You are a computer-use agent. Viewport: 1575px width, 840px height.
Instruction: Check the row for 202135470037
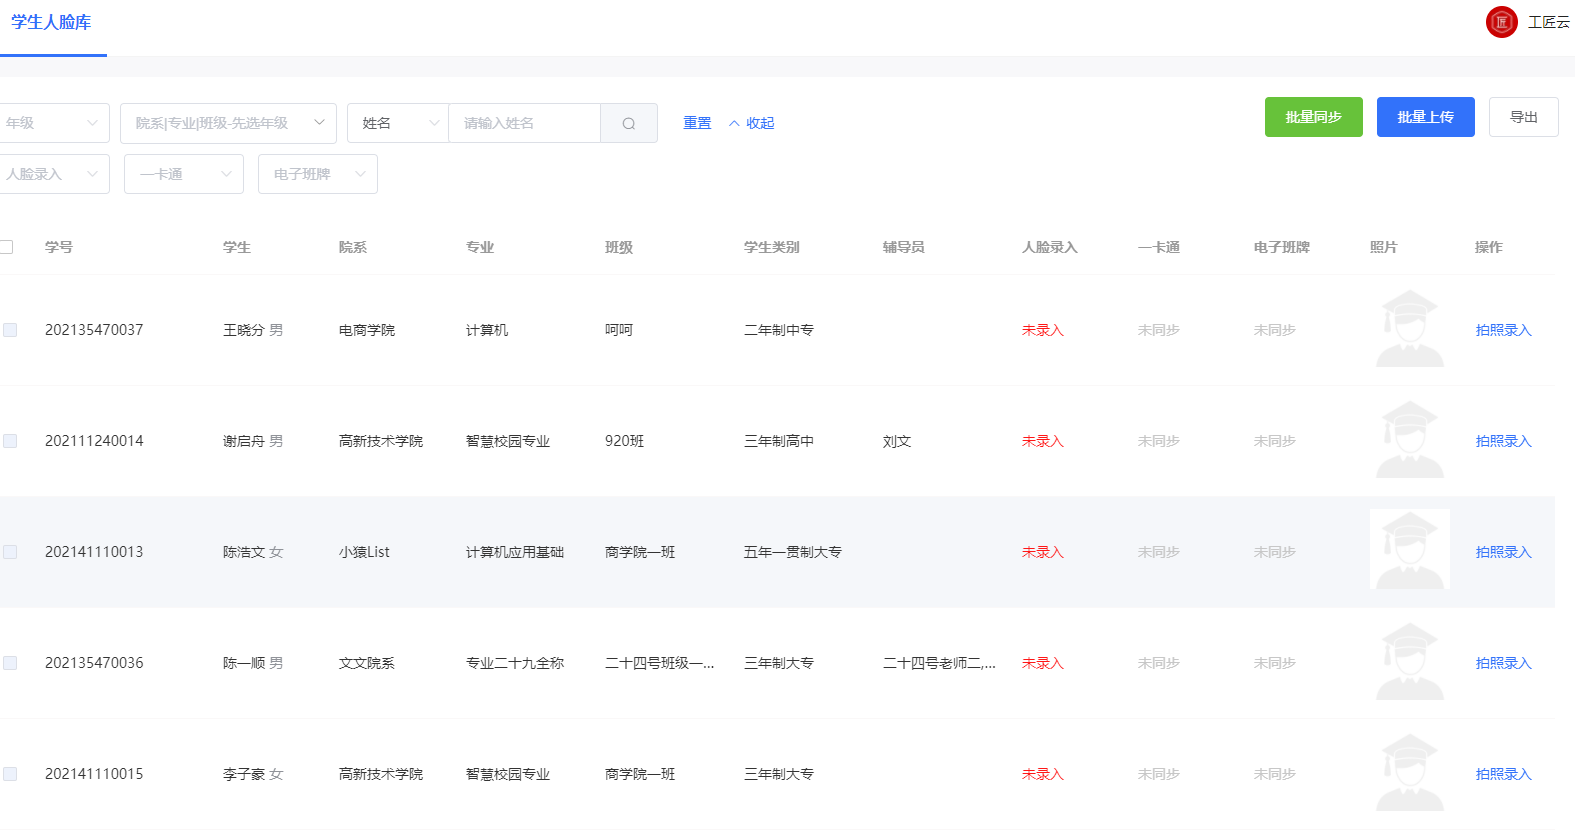click(10, 330)
